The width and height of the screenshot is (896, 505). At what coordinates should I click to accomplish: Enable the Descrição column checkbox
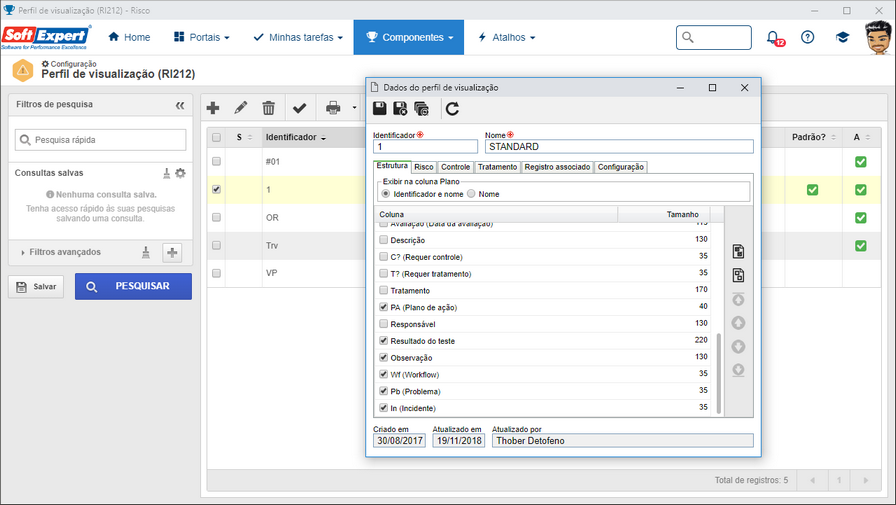[x=383, y=240]
